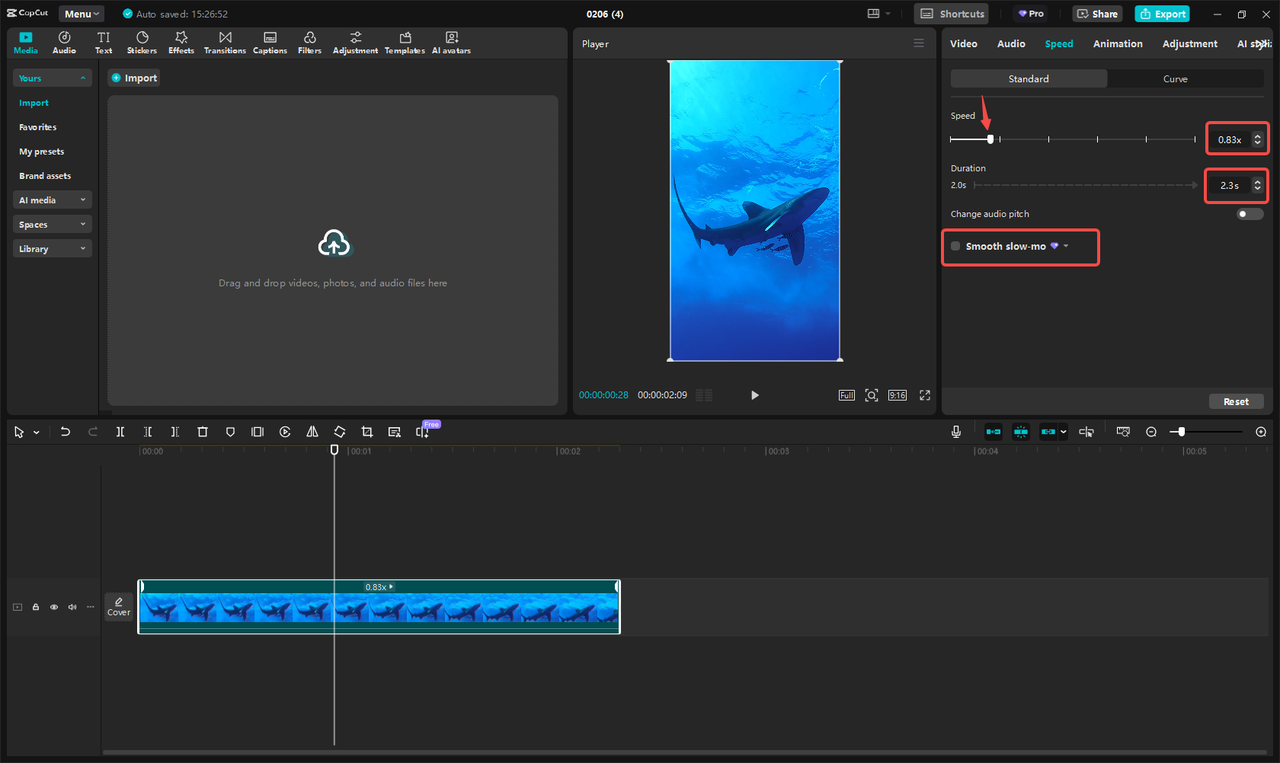Click the Speed slider handle
Screen dimensions: 1280x763
click(x=990, y=139)
